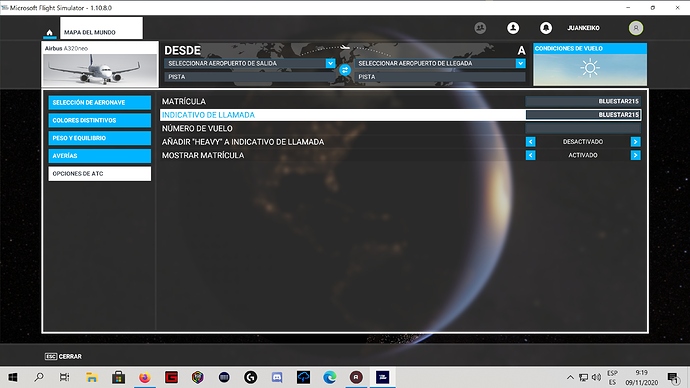
Task: Click the ACTIVADO value text
Action: pyautogui.click(x=583, y=155)
